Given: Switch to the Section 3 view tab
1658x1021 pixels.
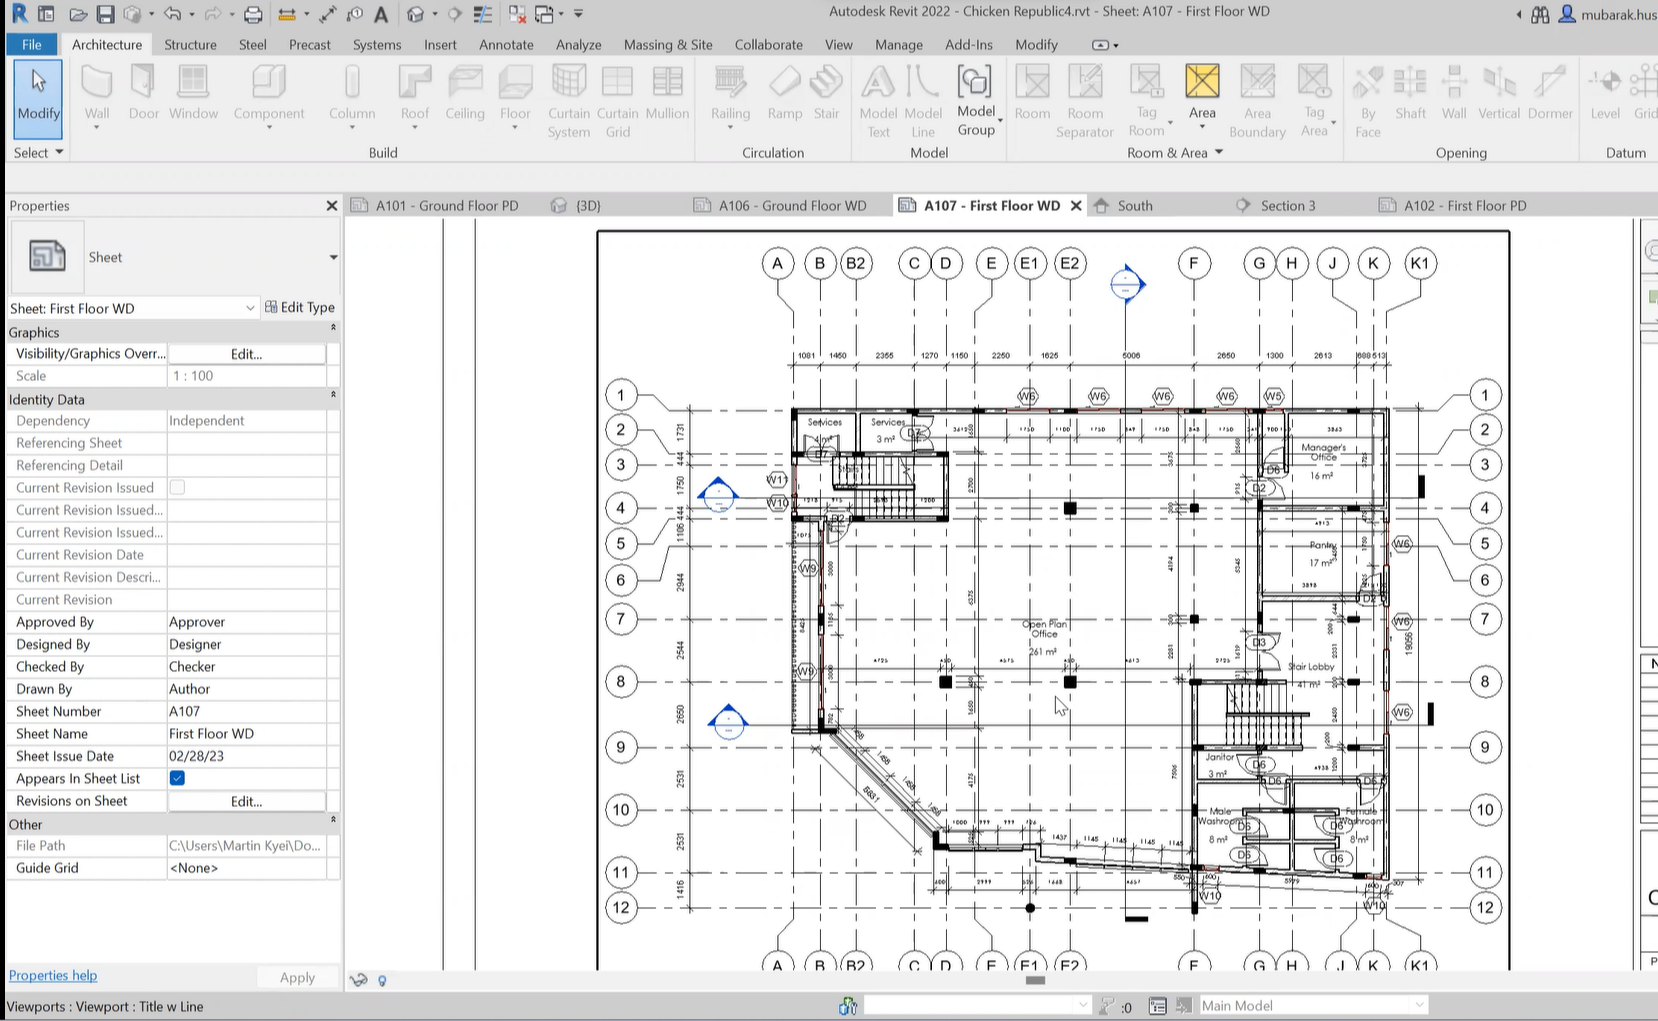Looking at the screenshot, I should point(1287,205).
